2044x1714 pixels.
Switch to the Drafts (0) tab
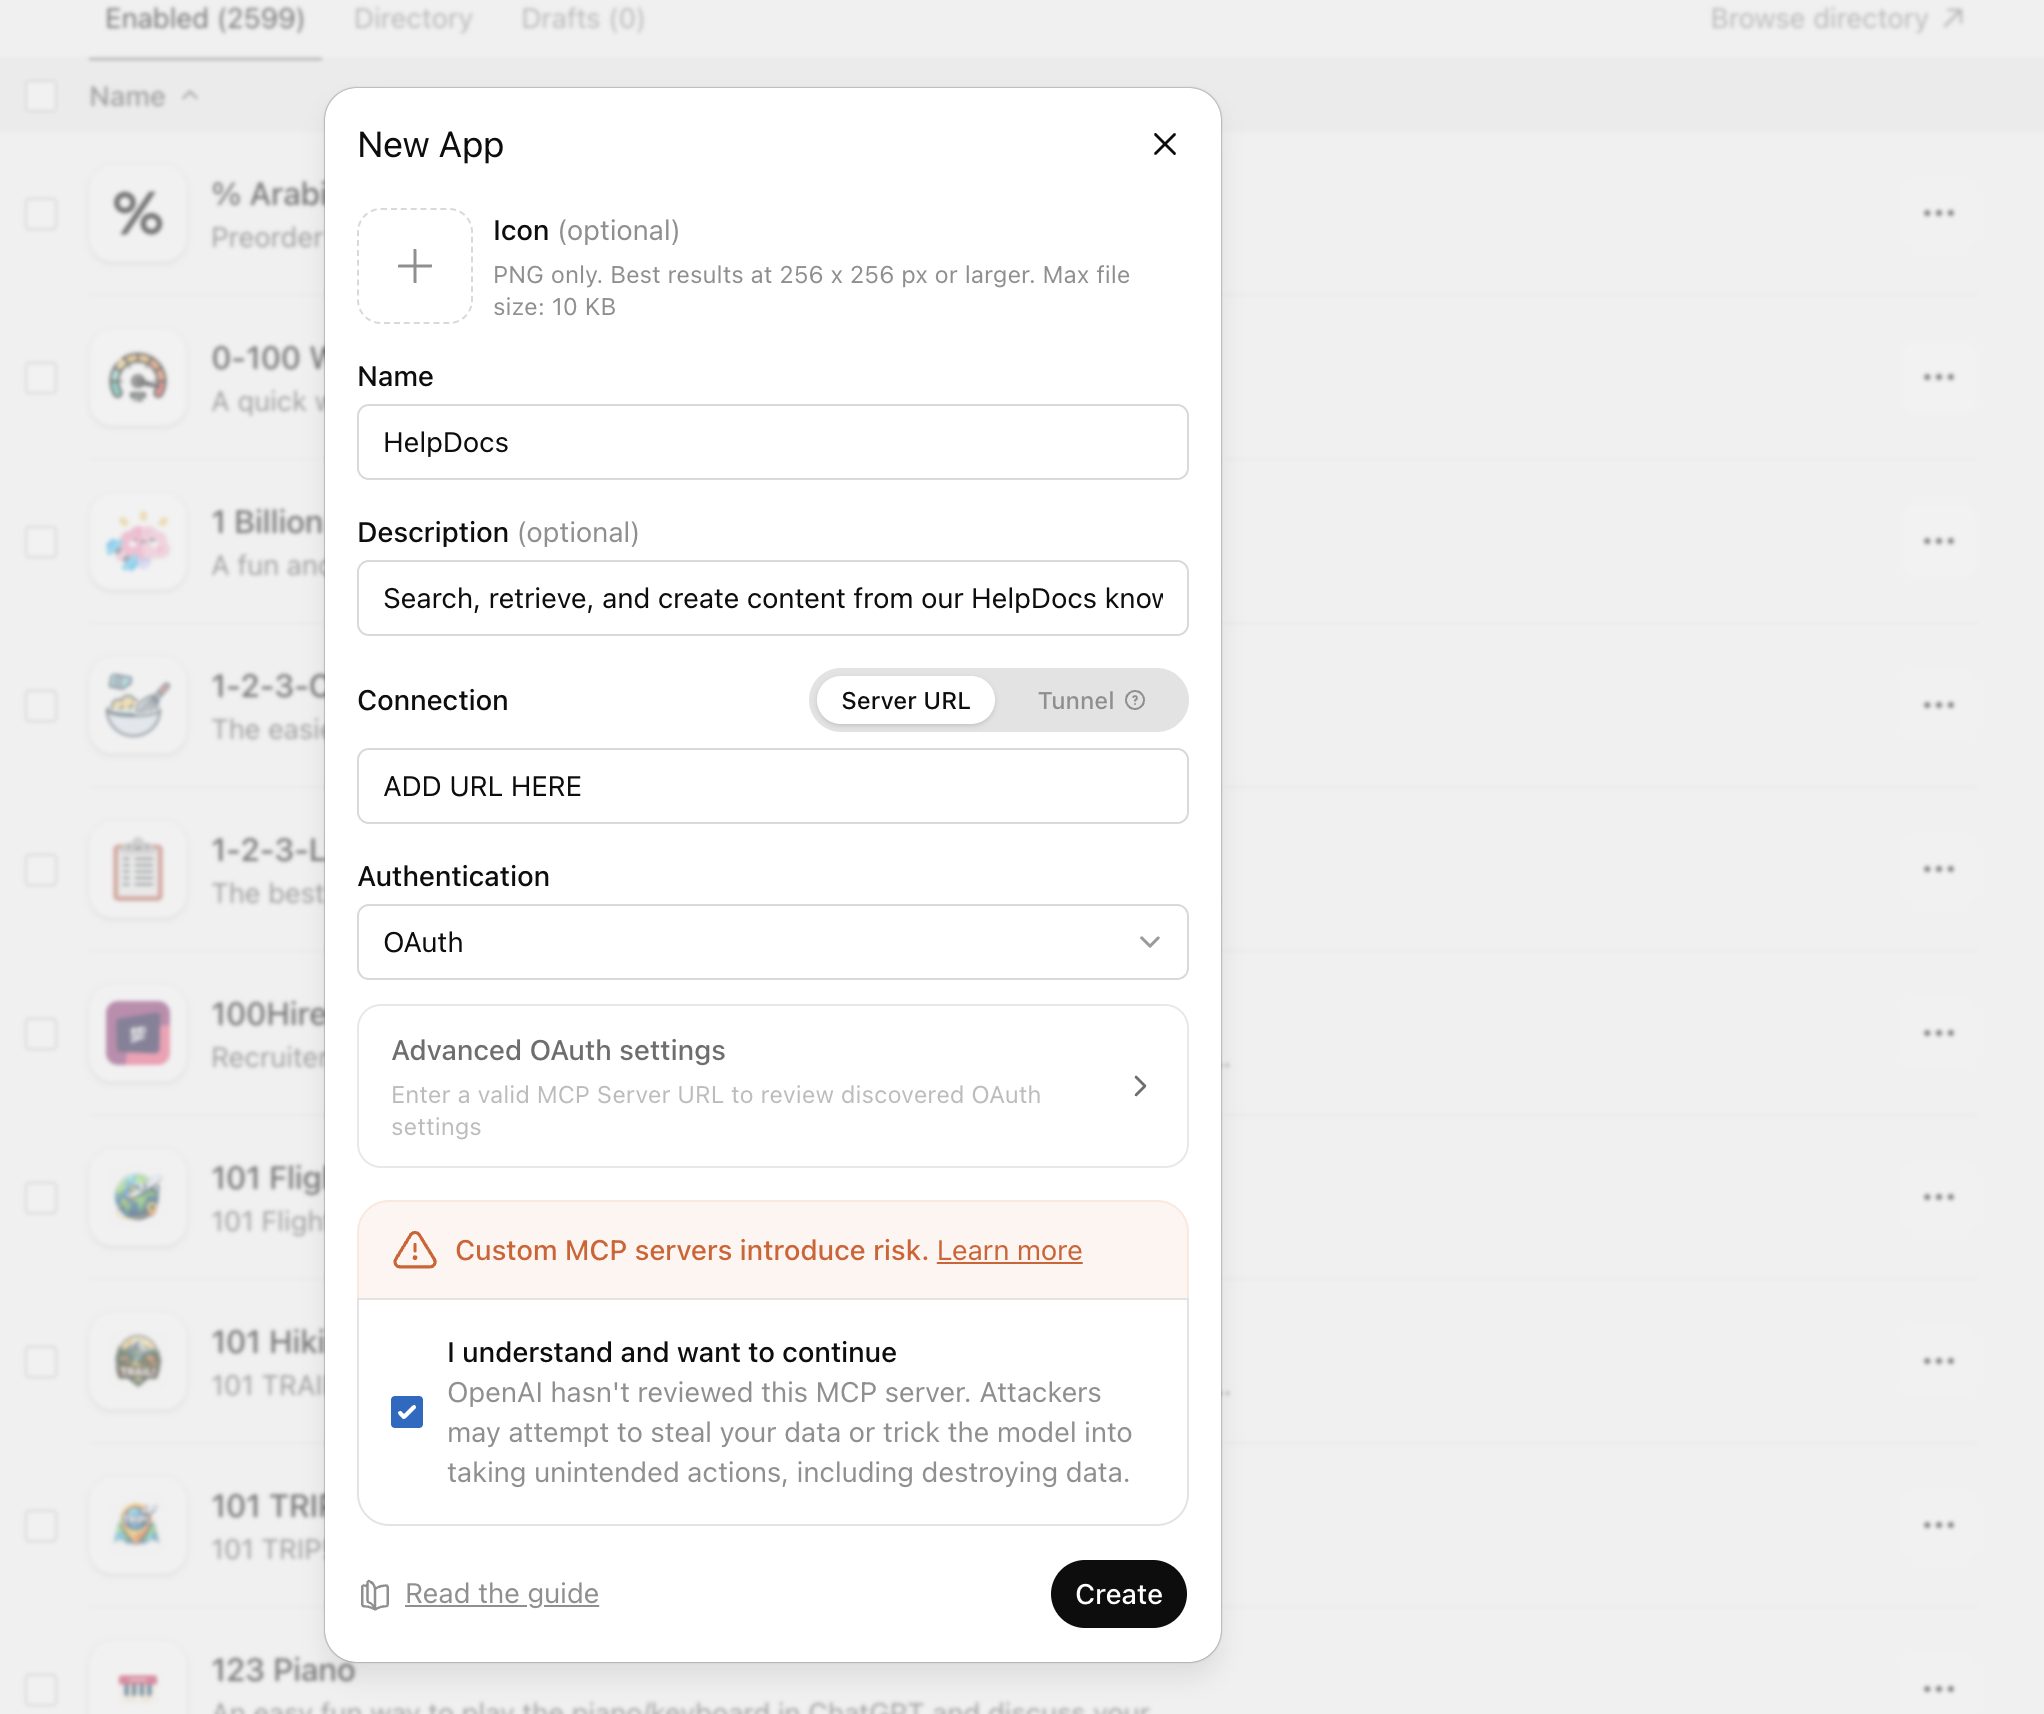pos(583,19)
